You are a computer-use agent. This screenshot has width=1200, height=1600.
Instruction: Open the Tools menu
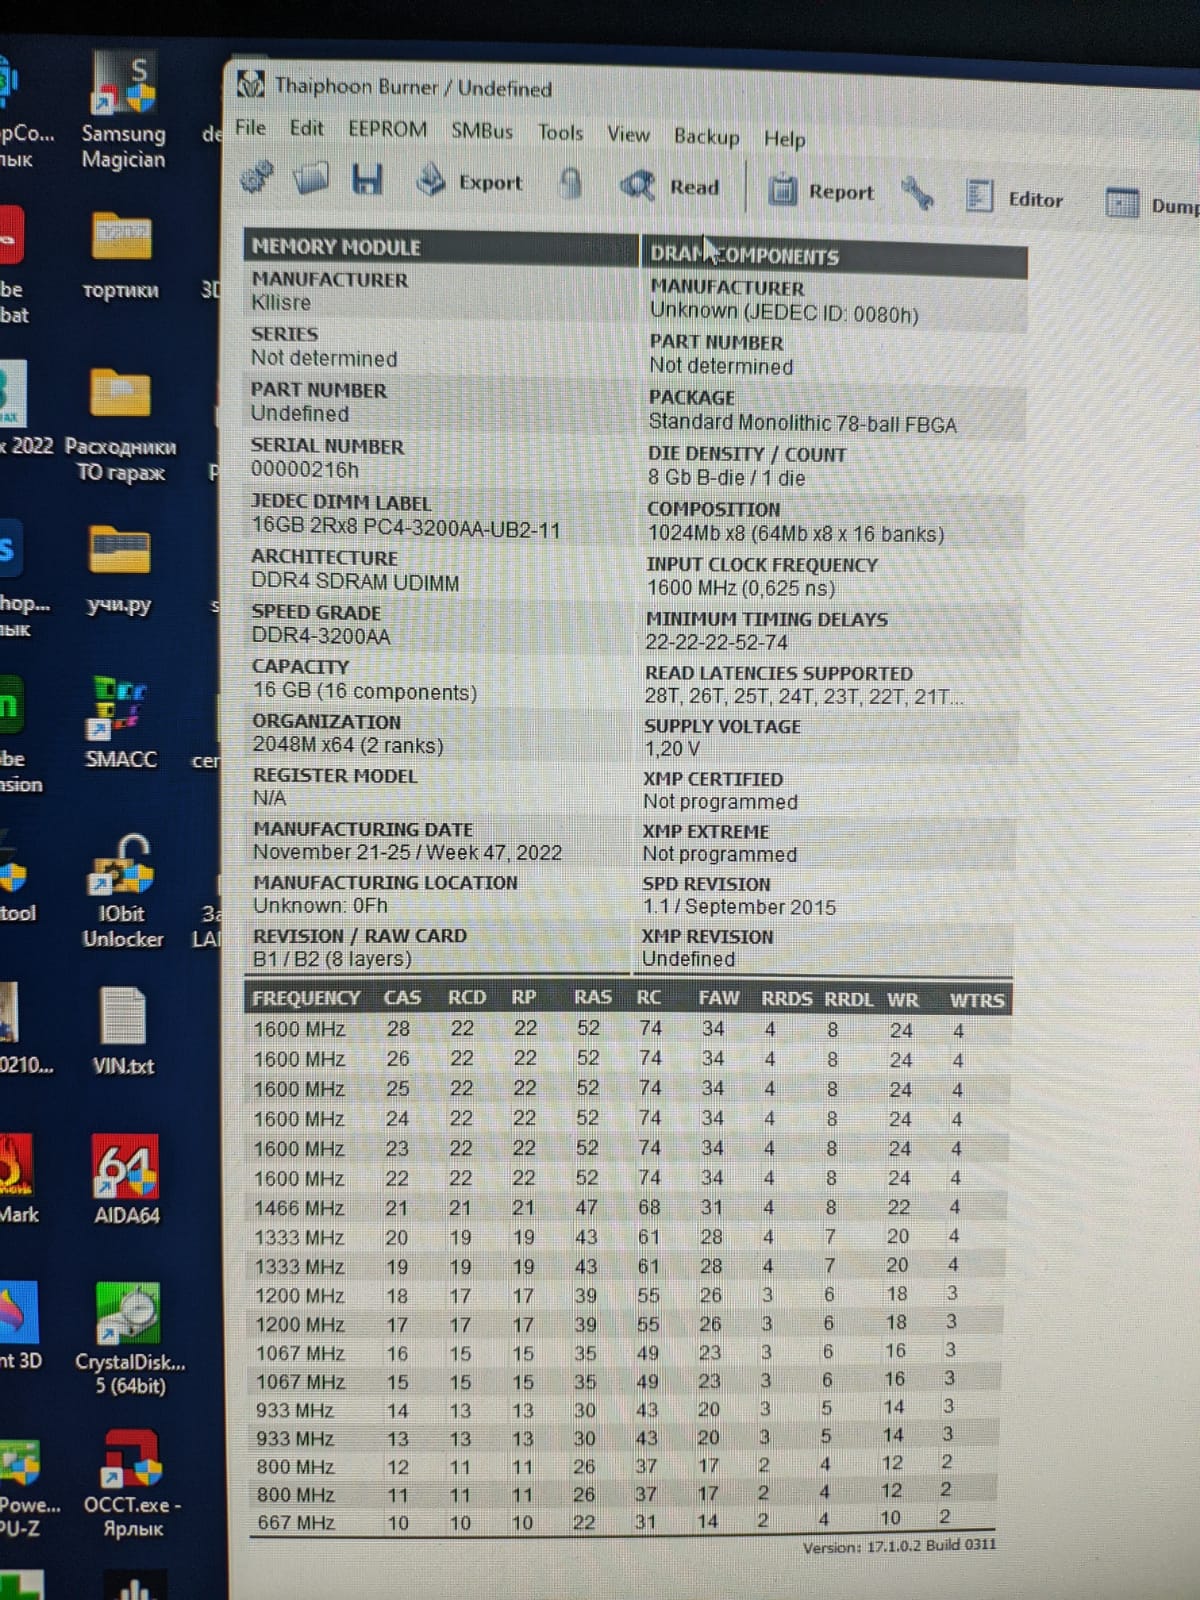tap(560, 132)
